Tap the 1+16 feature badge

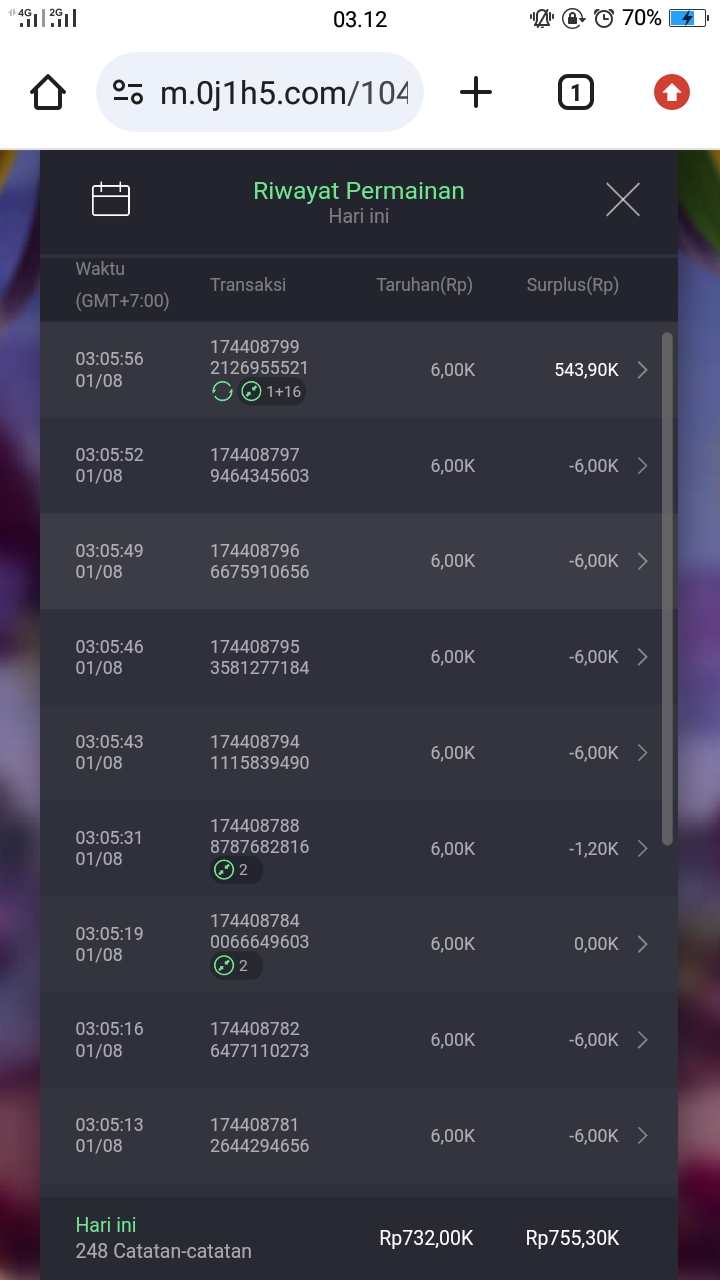coord(272,392)
